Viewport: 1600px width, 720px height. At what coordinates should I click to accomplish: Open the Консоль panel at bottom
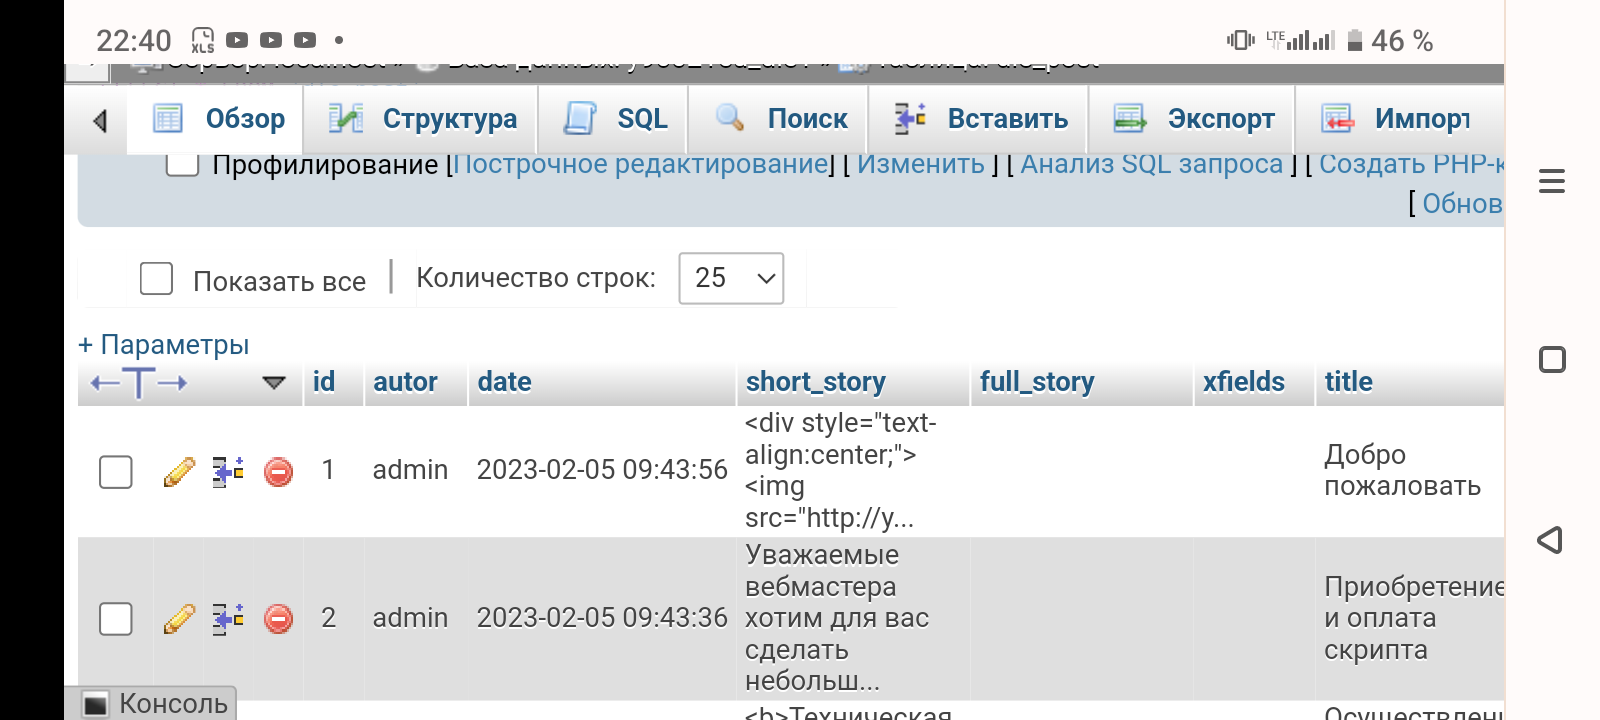coord(155,704)
